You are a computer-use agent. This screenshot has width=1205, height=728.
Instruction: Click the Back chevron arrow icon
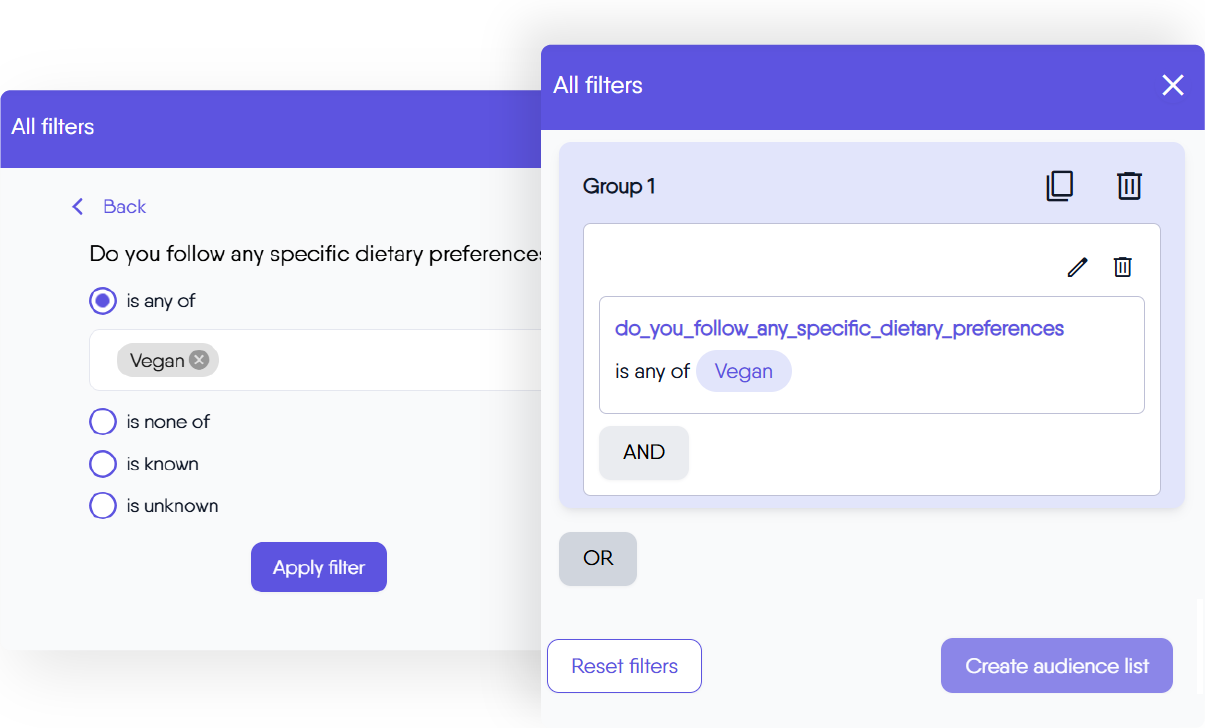click(x=78, y=207)
